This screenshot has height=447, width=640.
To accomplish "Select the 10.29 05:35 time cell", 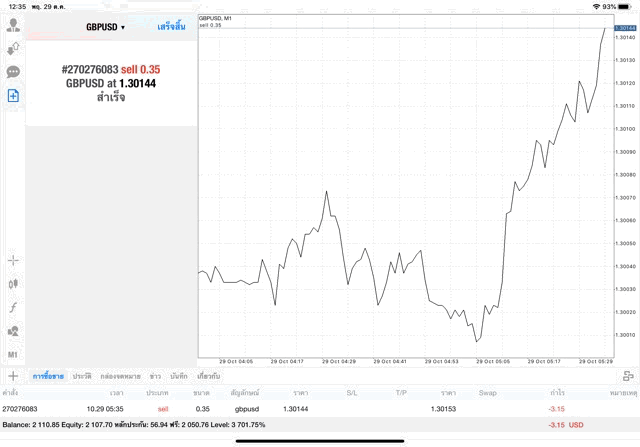I will pos(105,409).
